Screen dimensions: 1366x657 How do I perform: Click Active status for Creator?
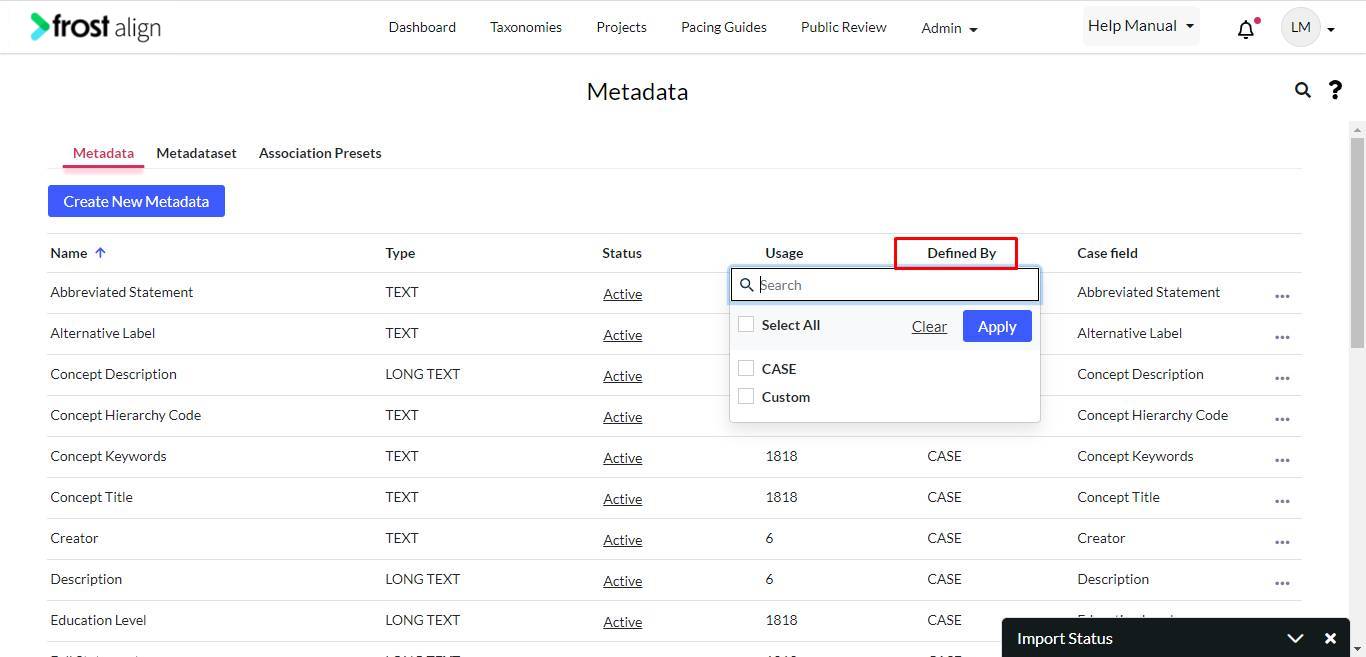coord(622,540)
